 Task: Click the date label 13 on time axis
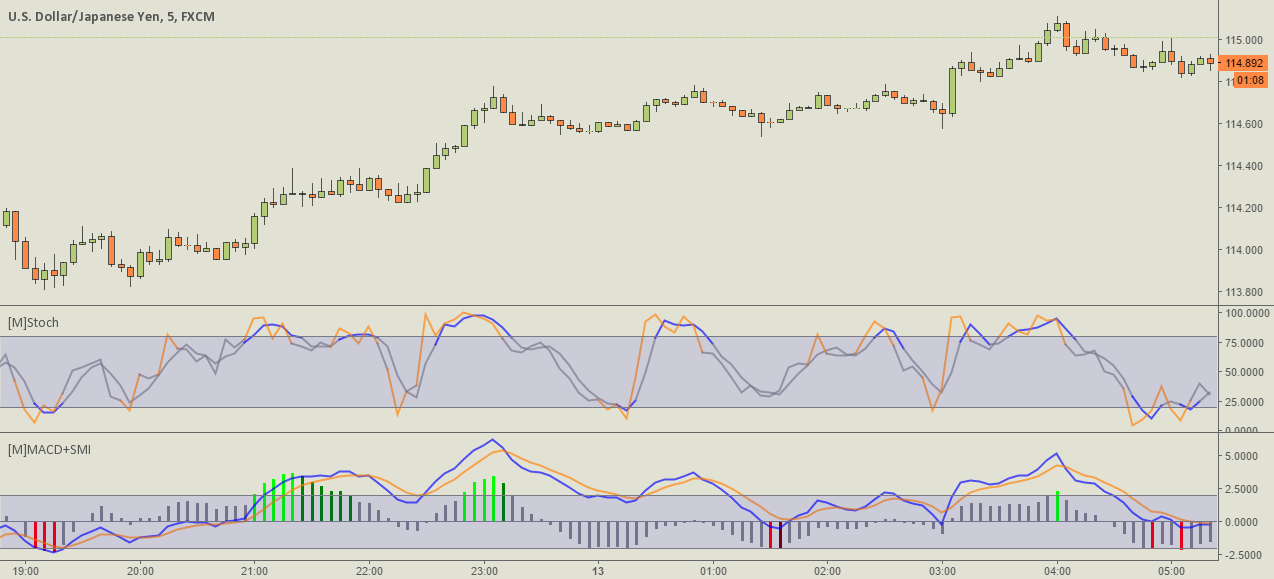(598, 572)
